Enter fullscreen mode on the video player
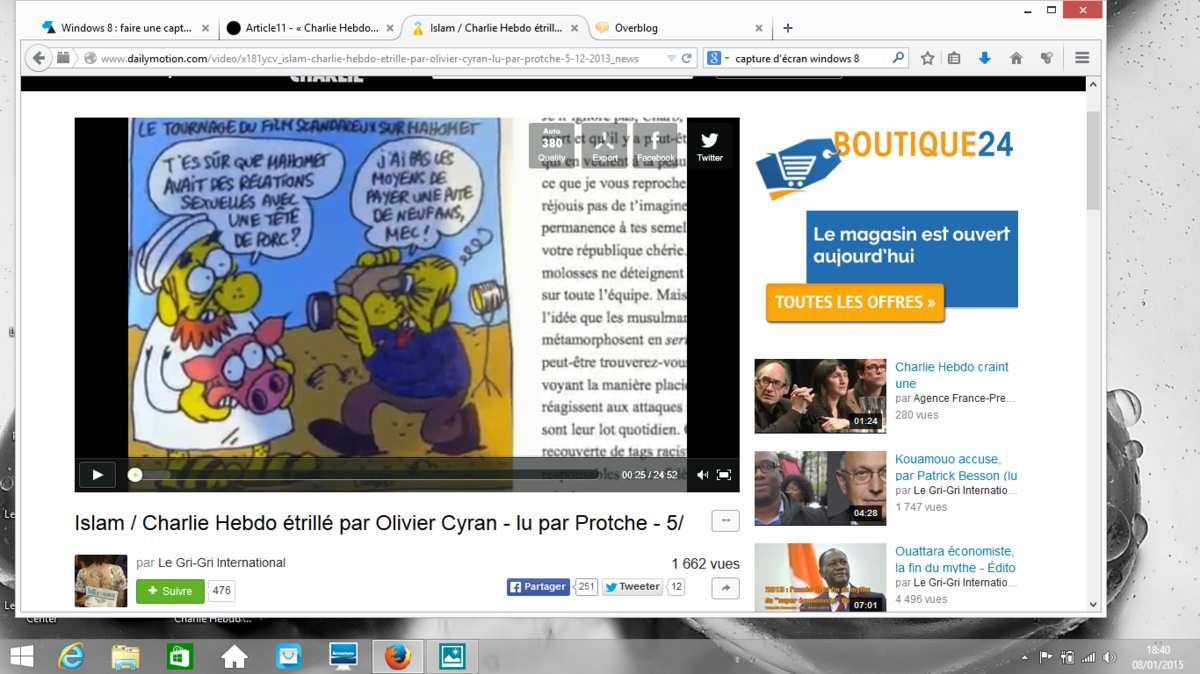 724,475
